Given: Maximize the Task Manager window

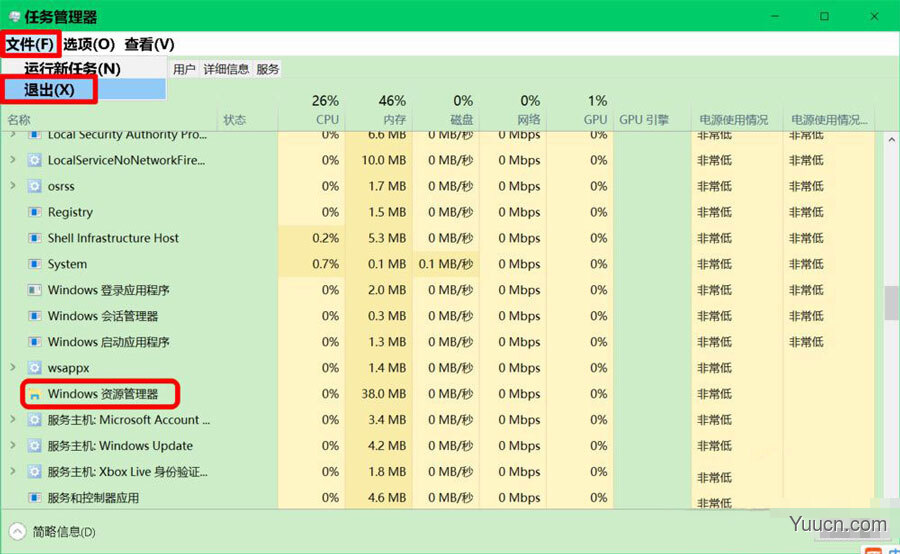Looking at the screenshot, I should point(824,16).
